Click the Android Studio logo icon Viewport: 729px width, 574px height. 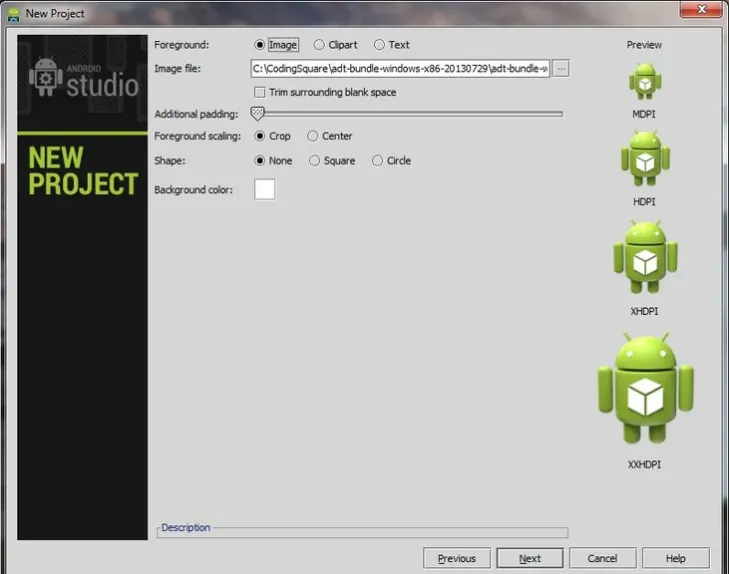[46, 77]
